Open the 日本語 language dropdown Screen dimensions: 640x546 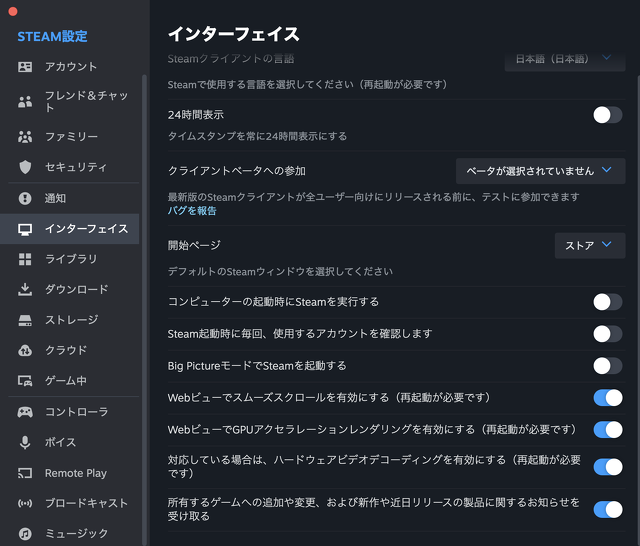[x=565, y=60]
